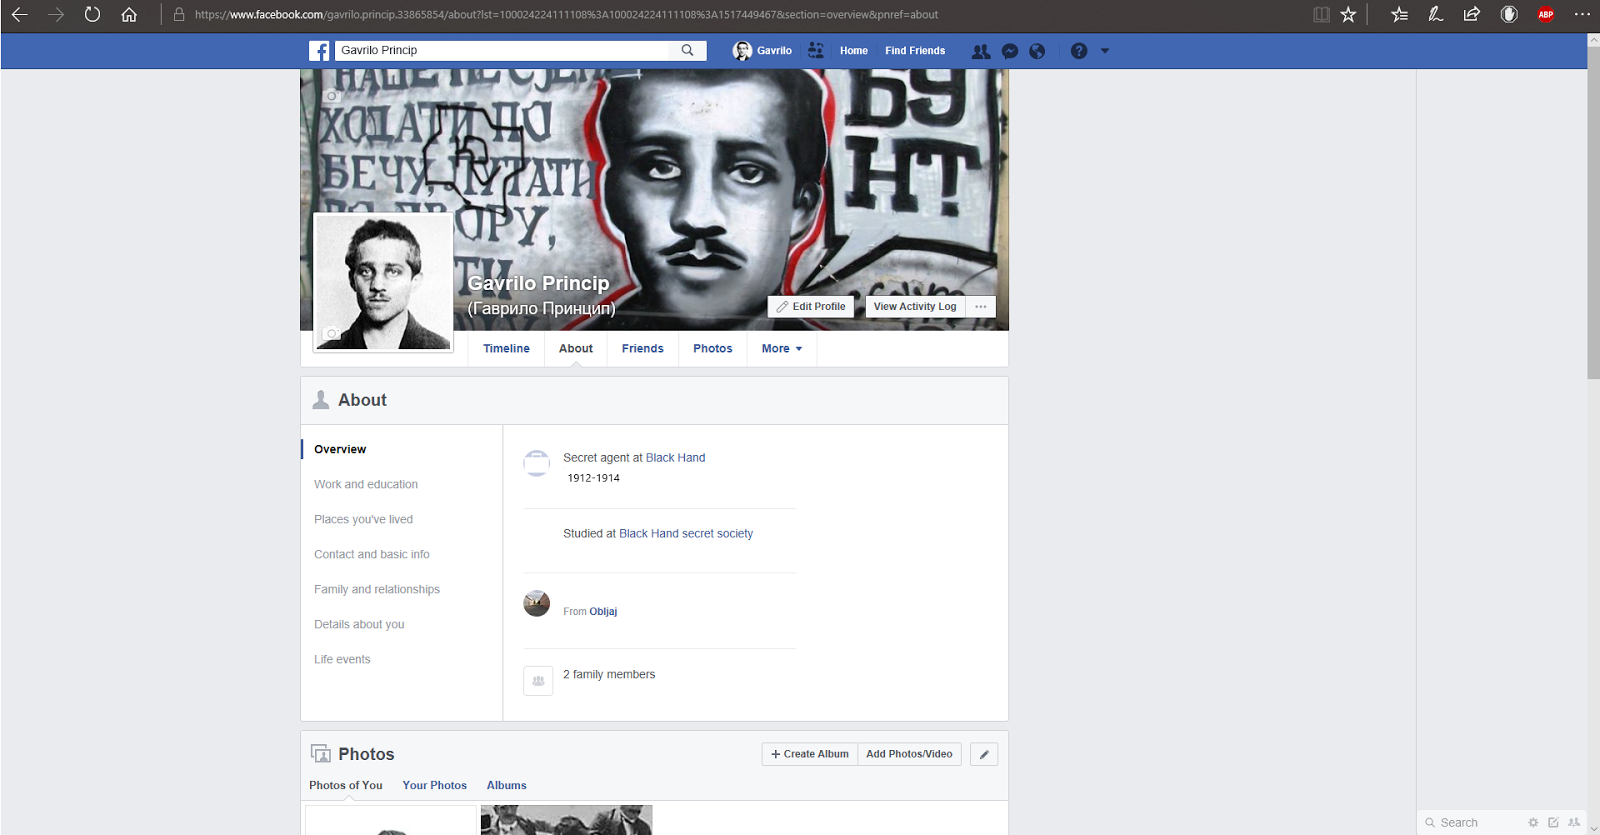Expand the account dropdown arrow

tap(1105, 51)
